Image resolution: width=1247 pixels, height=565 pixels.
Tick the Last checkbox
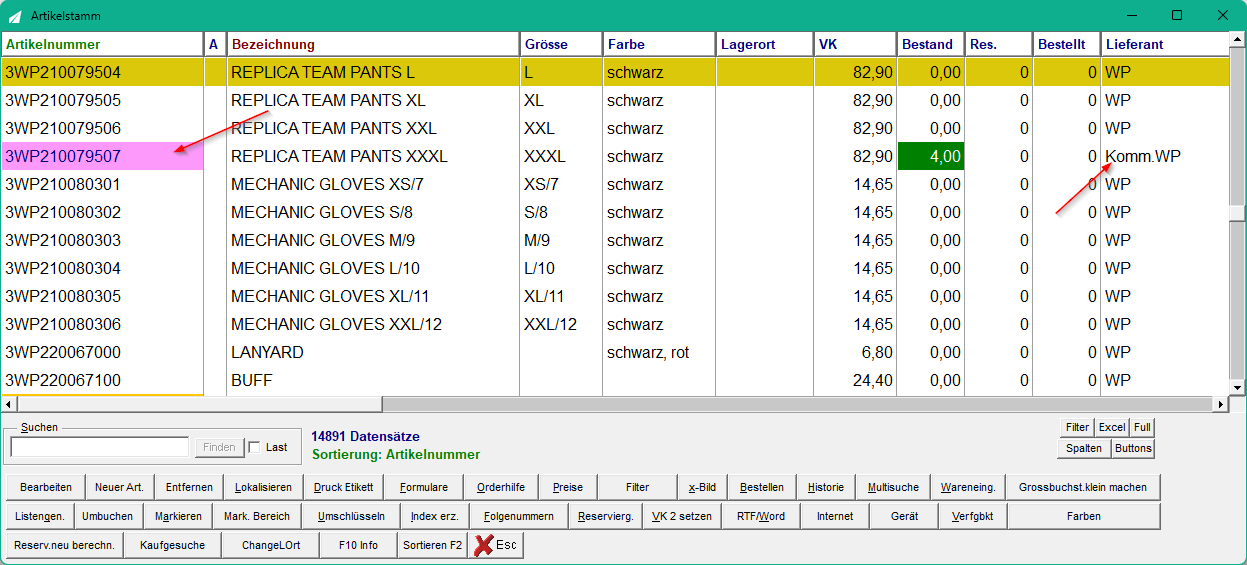[254, 447]
